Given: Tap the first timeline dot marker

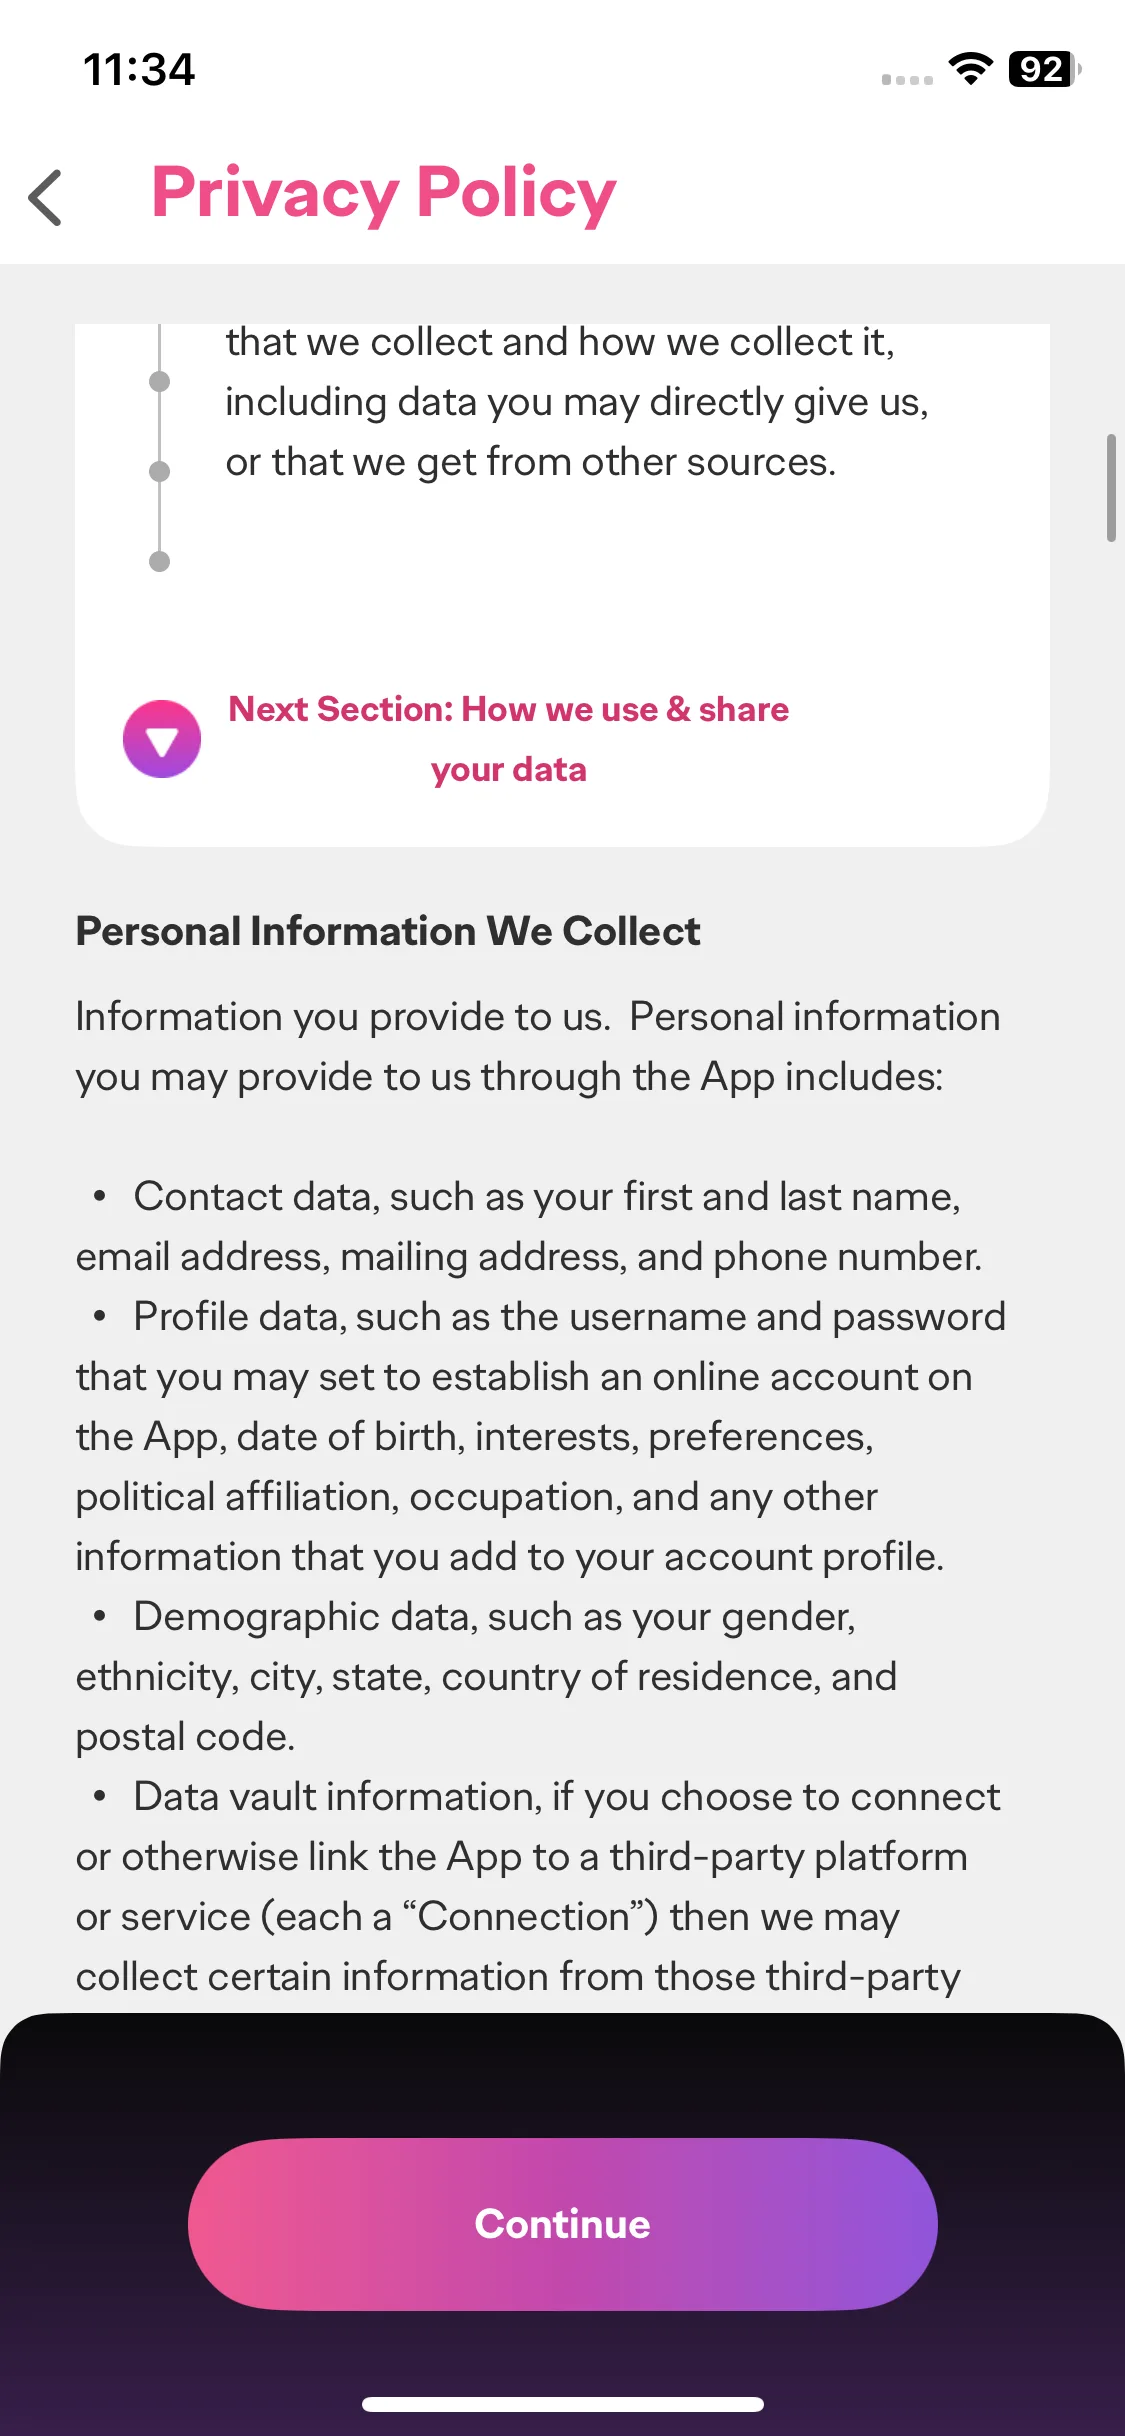Looking at the screenshot, I should (x=159, y=381).
